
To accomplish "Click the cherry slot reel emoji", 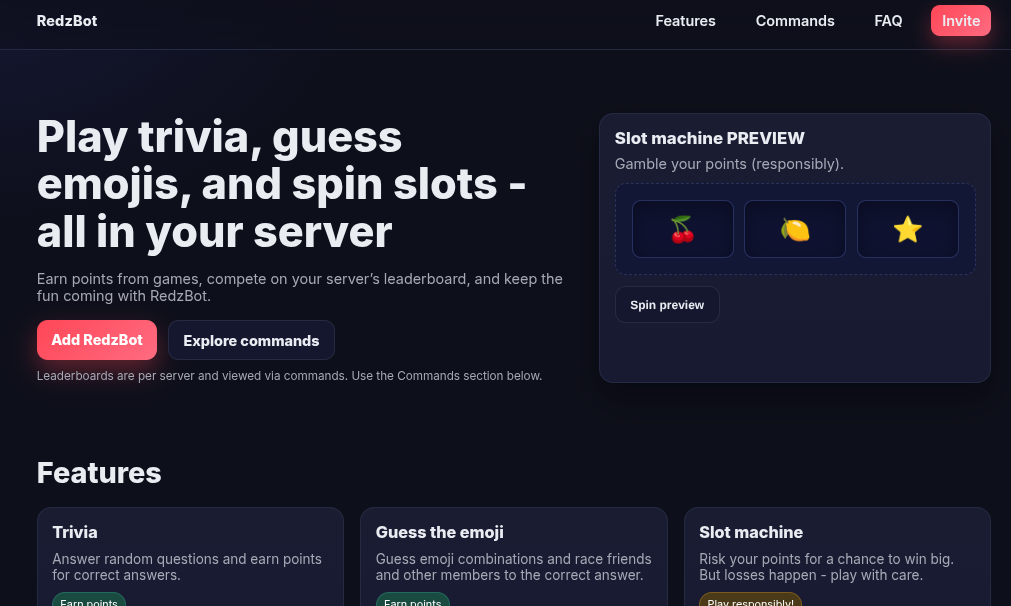I will [683, 229].
